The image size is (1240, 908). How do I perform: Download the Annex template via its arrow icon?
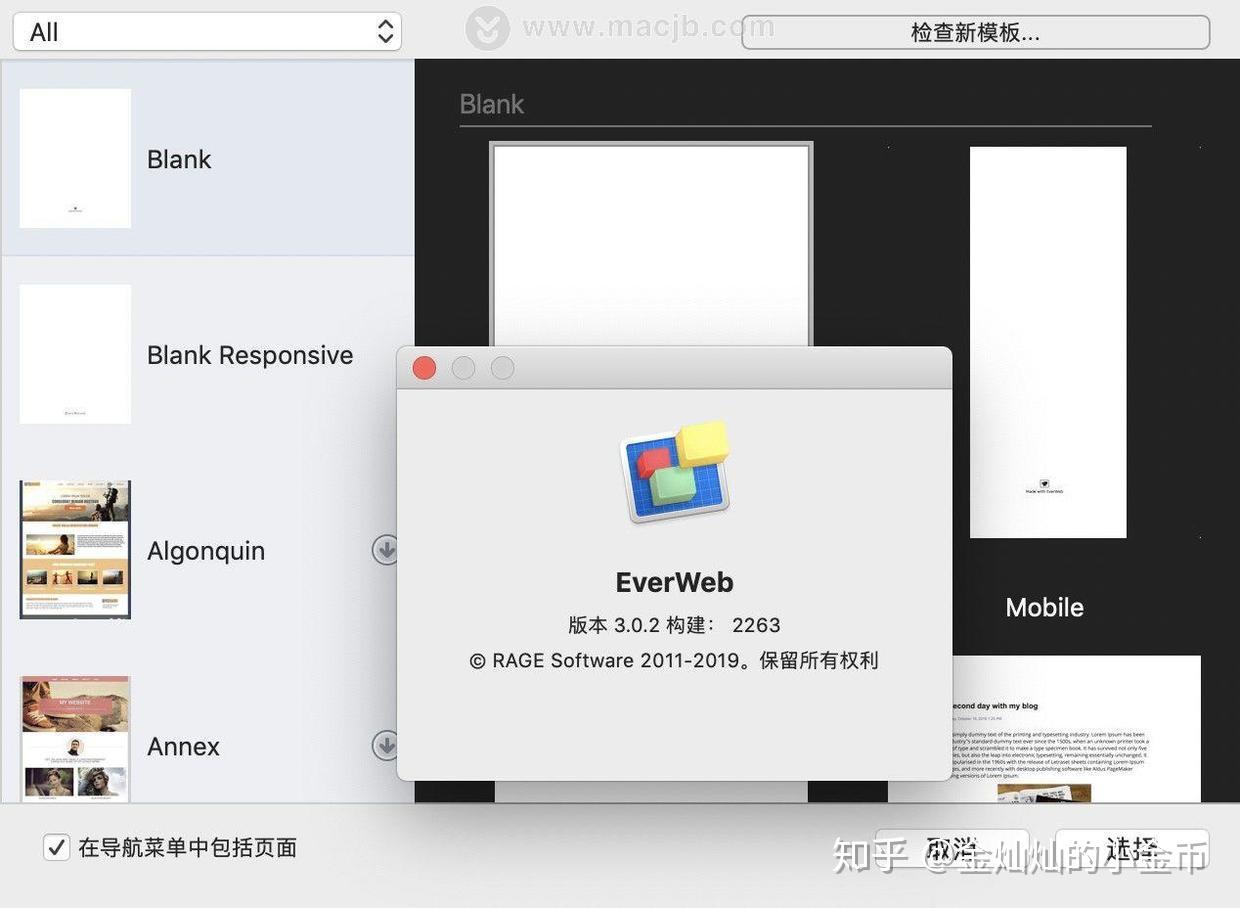tap(387, 746)
